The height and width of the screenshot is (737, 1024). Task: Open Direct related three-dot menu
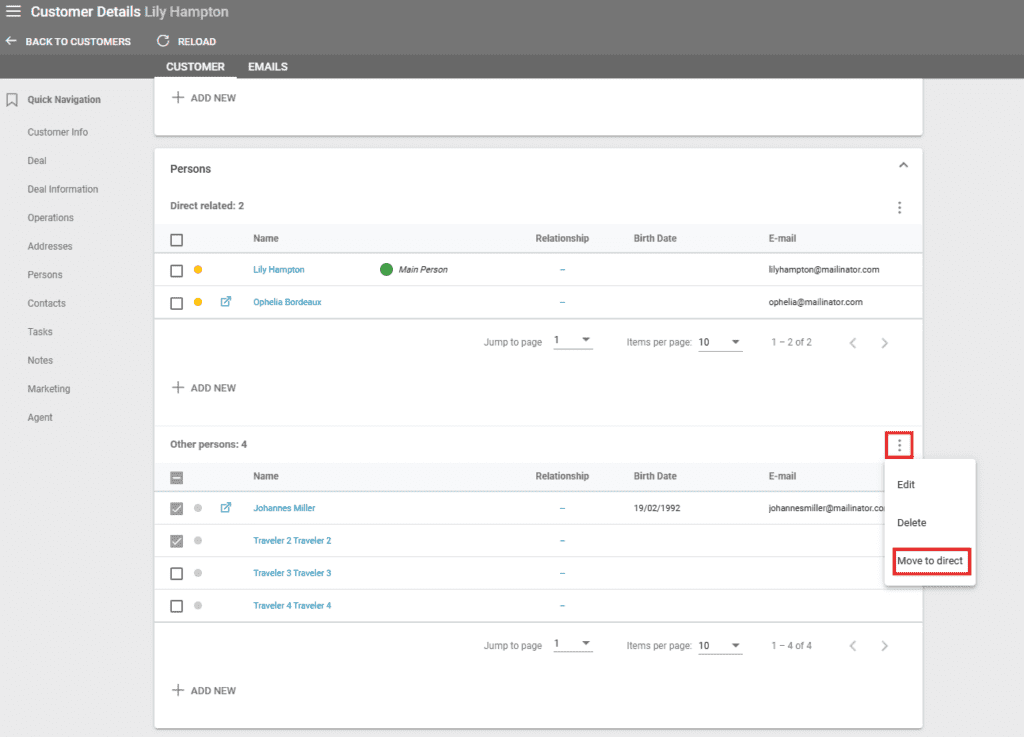899,208
